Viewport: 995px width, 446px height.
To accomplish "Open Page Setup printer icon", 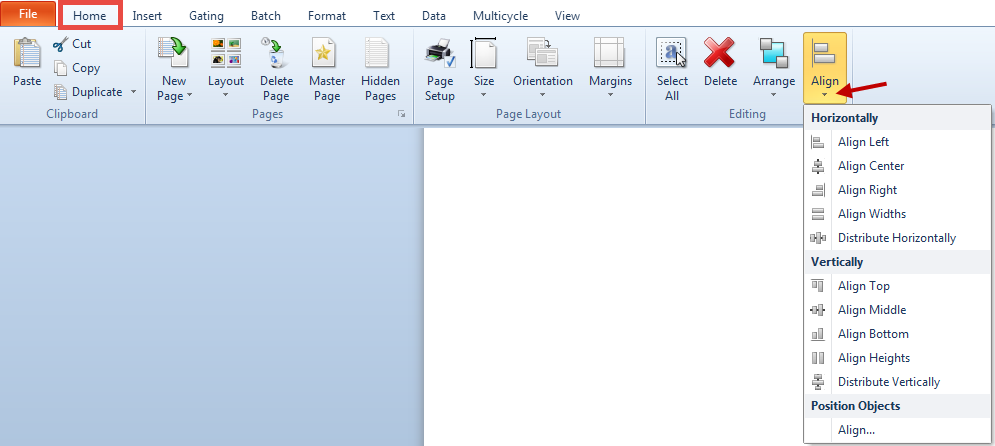I will pyautogui.click(x=440, y=53).
